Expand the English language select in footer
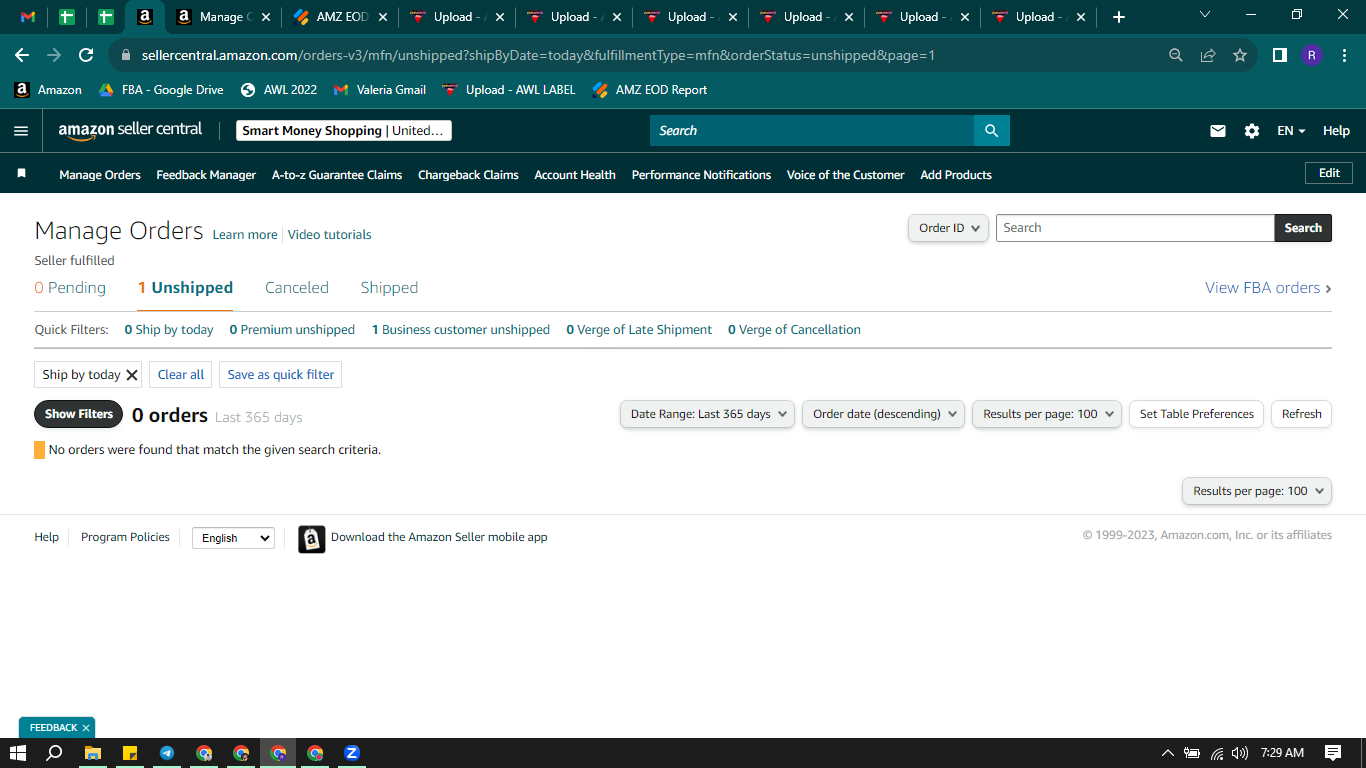1366x768 pixels. click(x=233, y=538)
